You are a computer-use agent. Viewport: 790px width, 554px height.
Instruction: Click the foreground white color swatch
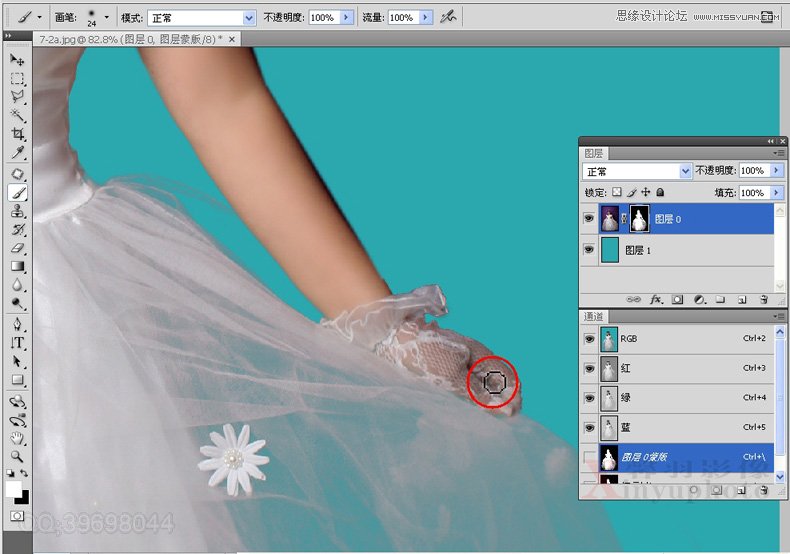[14, 488]
